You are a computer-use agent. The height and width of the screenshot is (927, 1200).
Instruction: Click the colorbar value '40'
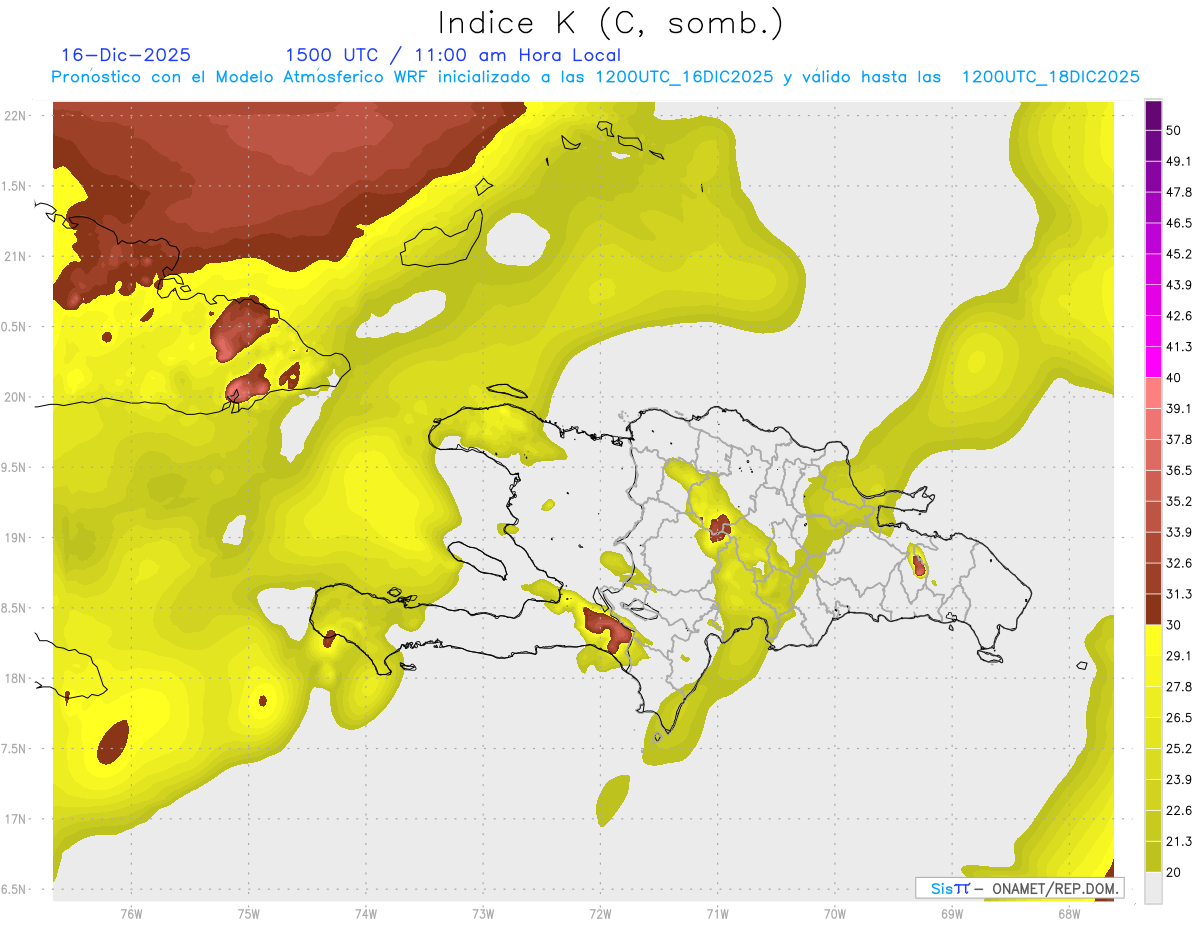tap(1174, 378)
